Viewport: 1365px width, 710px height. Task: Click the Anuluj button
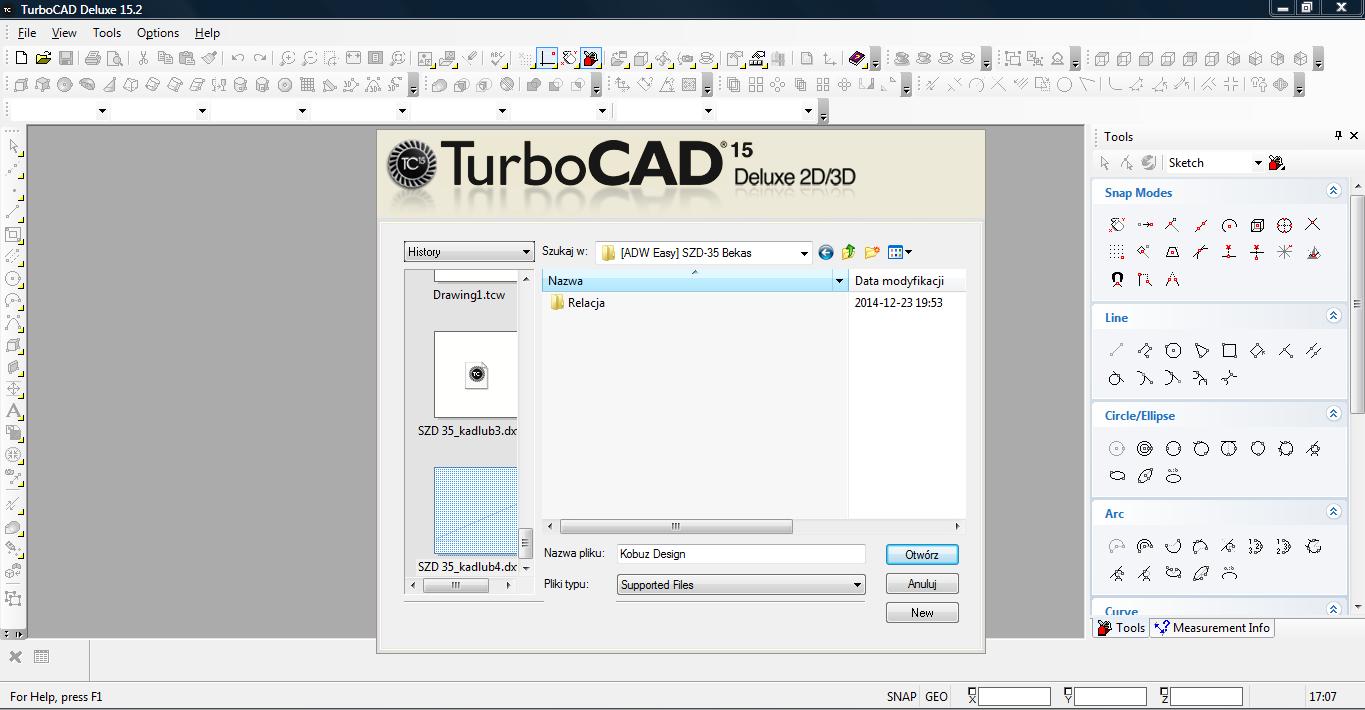(x=921, y=584)
